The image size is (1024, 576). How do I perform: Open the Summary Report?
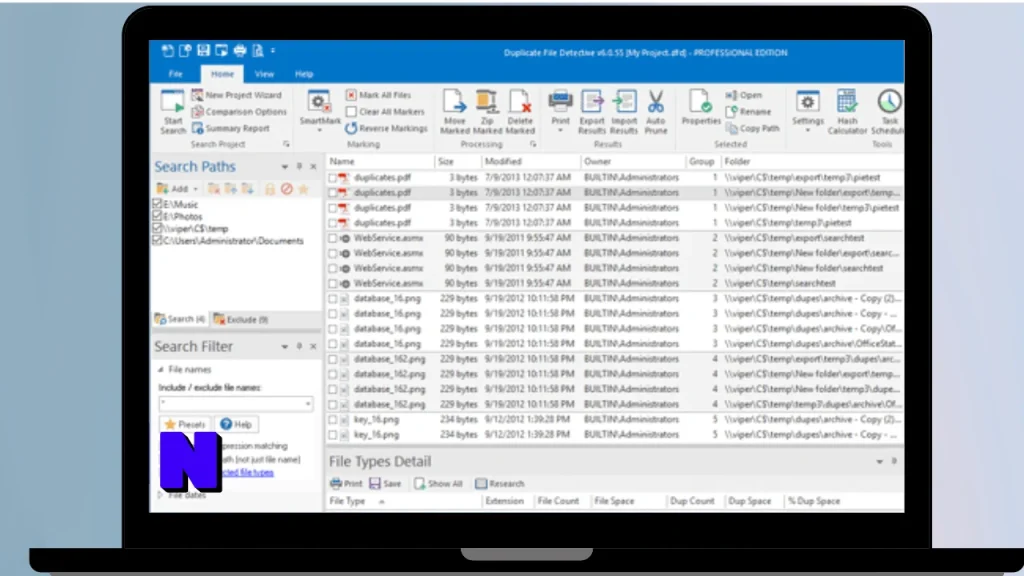pyautogui.click(x=231, y=129)
